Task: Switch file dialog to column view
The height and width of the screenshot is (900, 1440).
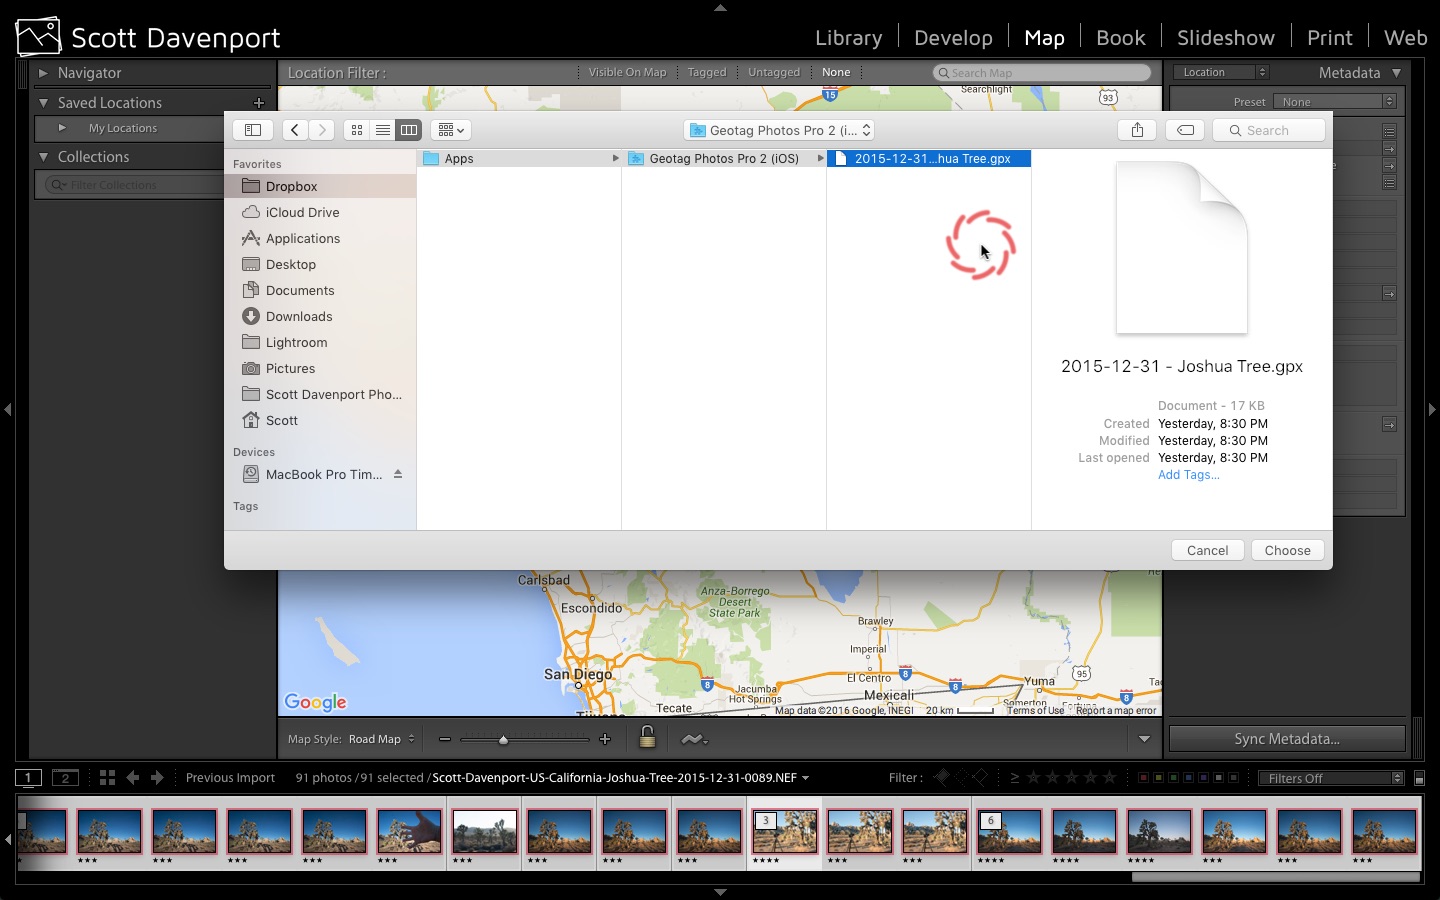Action: pyautogui.click(x=409, y=130)
